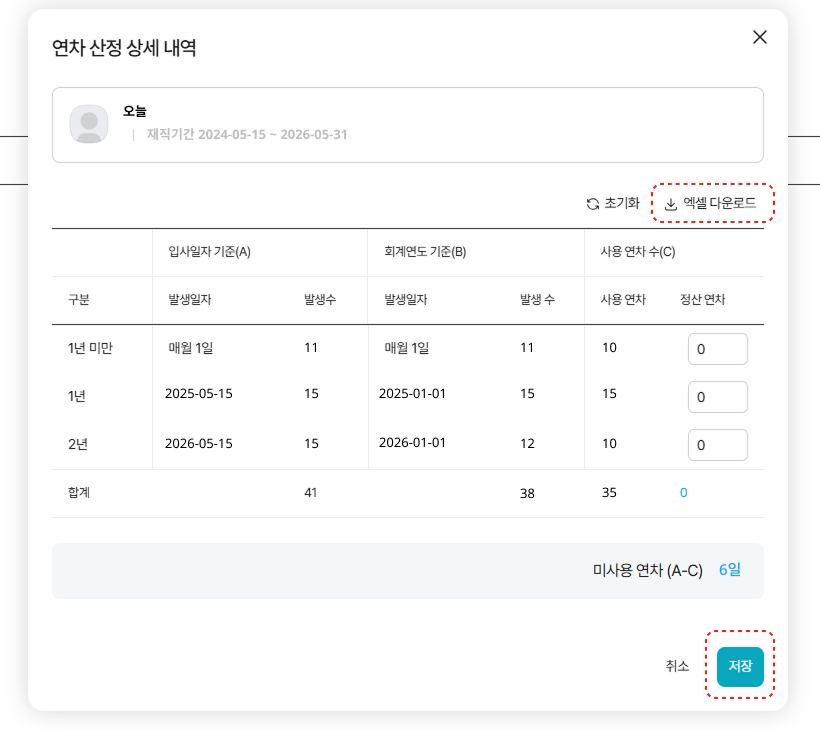Screen dimensions: 820x730
Task: Click the user profile avatar icon
Action: (89, 124)
